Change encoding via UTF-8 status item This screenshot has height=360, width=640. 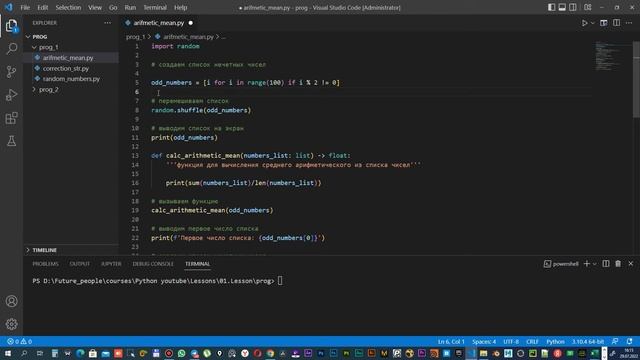click(511, 341)
